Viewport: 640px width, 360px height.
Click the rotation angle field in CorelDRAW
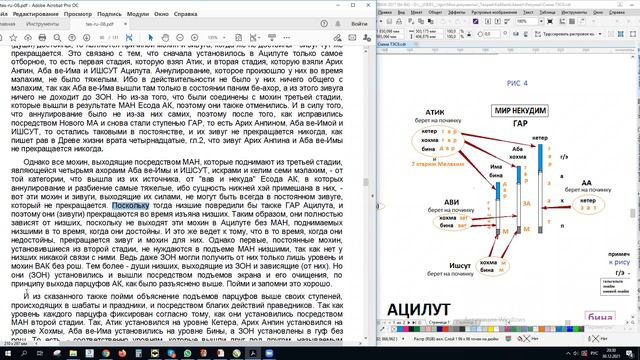click(x=491, y=34)
